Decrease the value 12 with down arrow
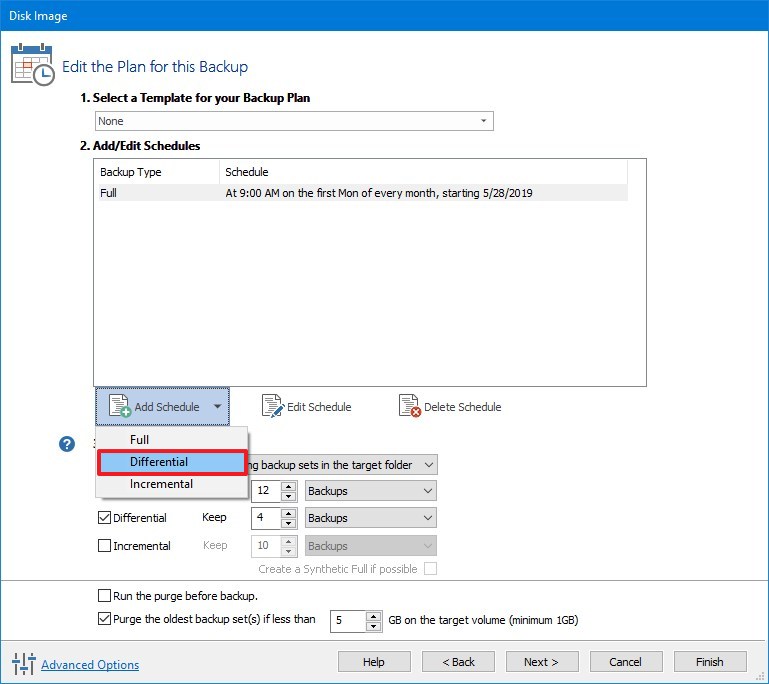Screen dimensions: 769x684 [289, 496]
